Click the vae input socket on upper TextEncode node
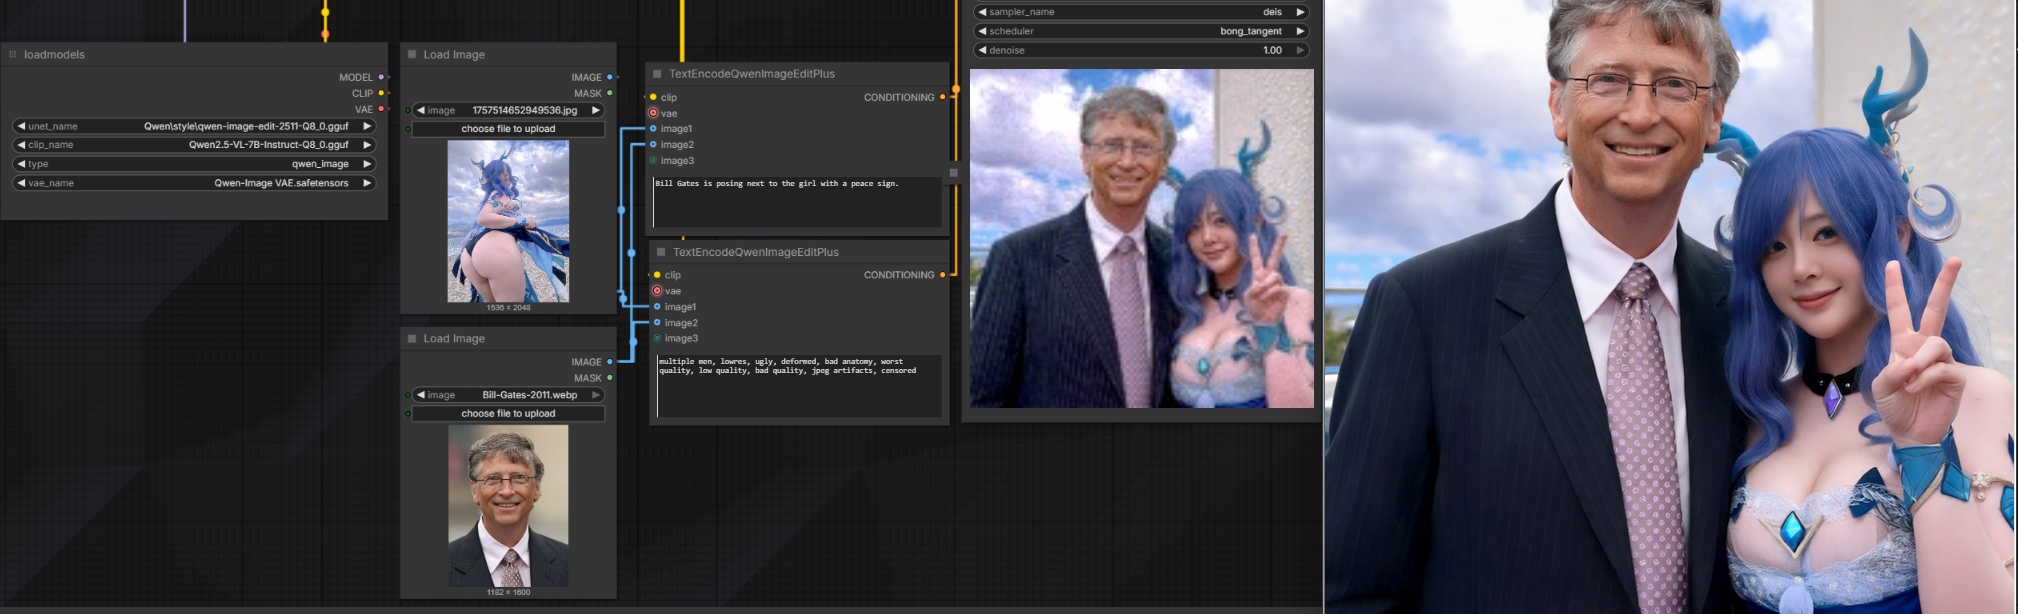This screenshot has height=614, width=2018. click(653, 113)
